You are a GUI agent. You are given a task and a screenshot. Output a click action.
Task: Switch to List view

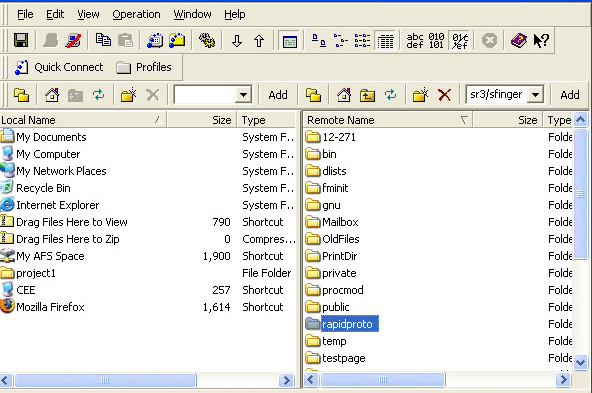[x=362, y=40]
